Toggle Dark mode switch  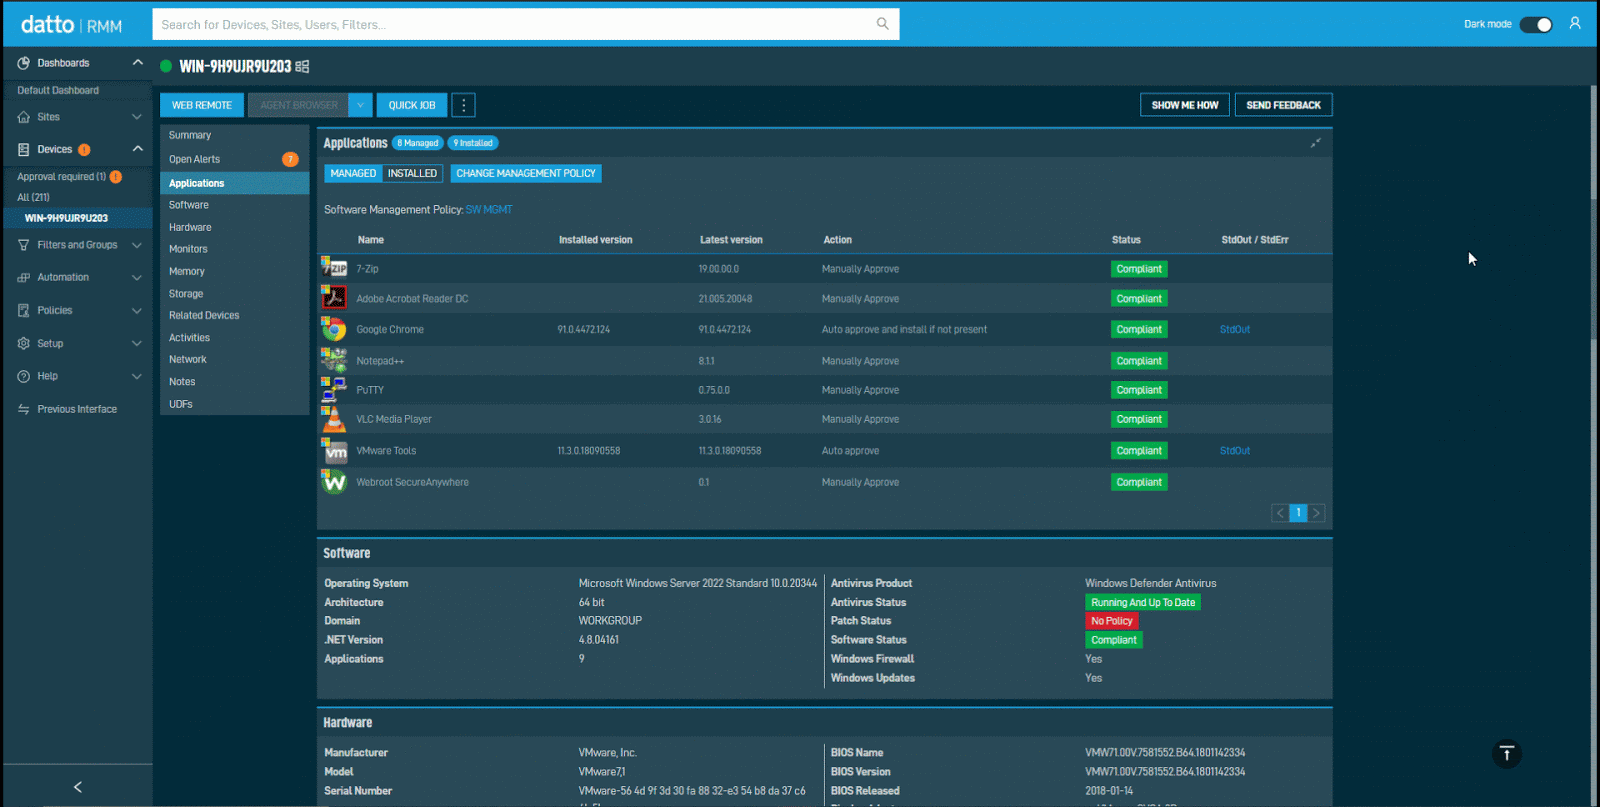[1536, 24]
